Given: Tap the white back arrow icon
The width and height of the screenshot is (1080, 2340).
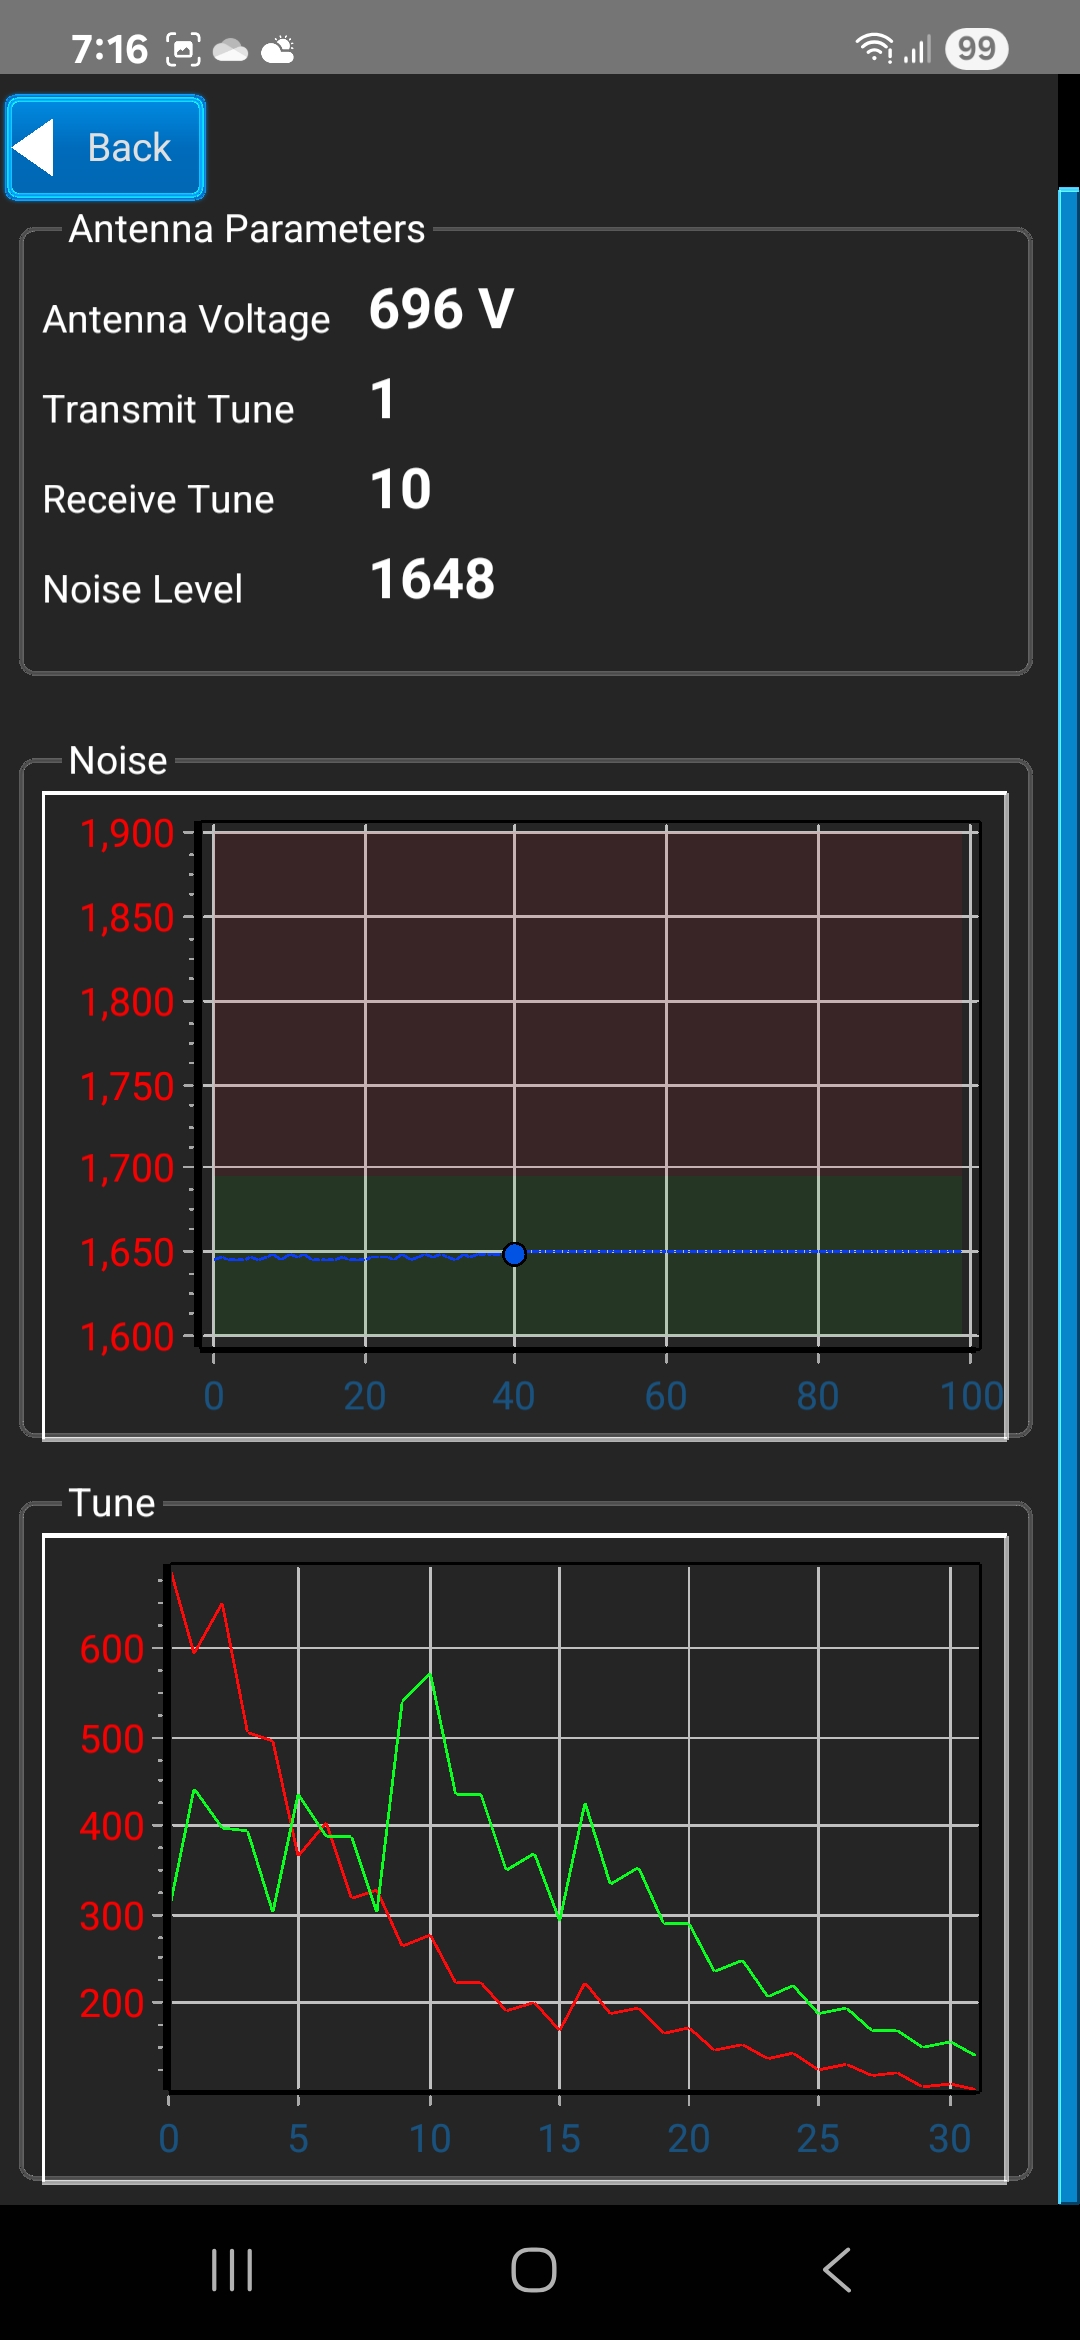Looking at the screenshot, I should [x=33, y=148].
